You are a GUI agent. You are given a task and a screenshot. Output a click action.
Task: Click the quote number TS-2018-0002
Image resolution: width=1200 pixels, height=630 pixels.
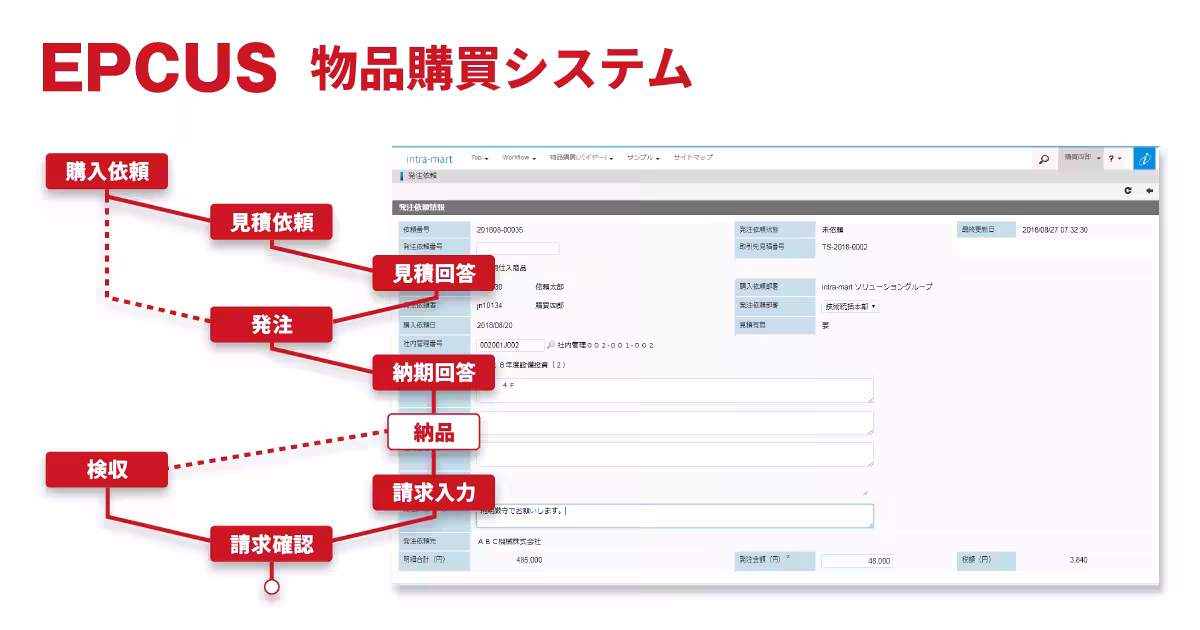(x=845, y=246)
